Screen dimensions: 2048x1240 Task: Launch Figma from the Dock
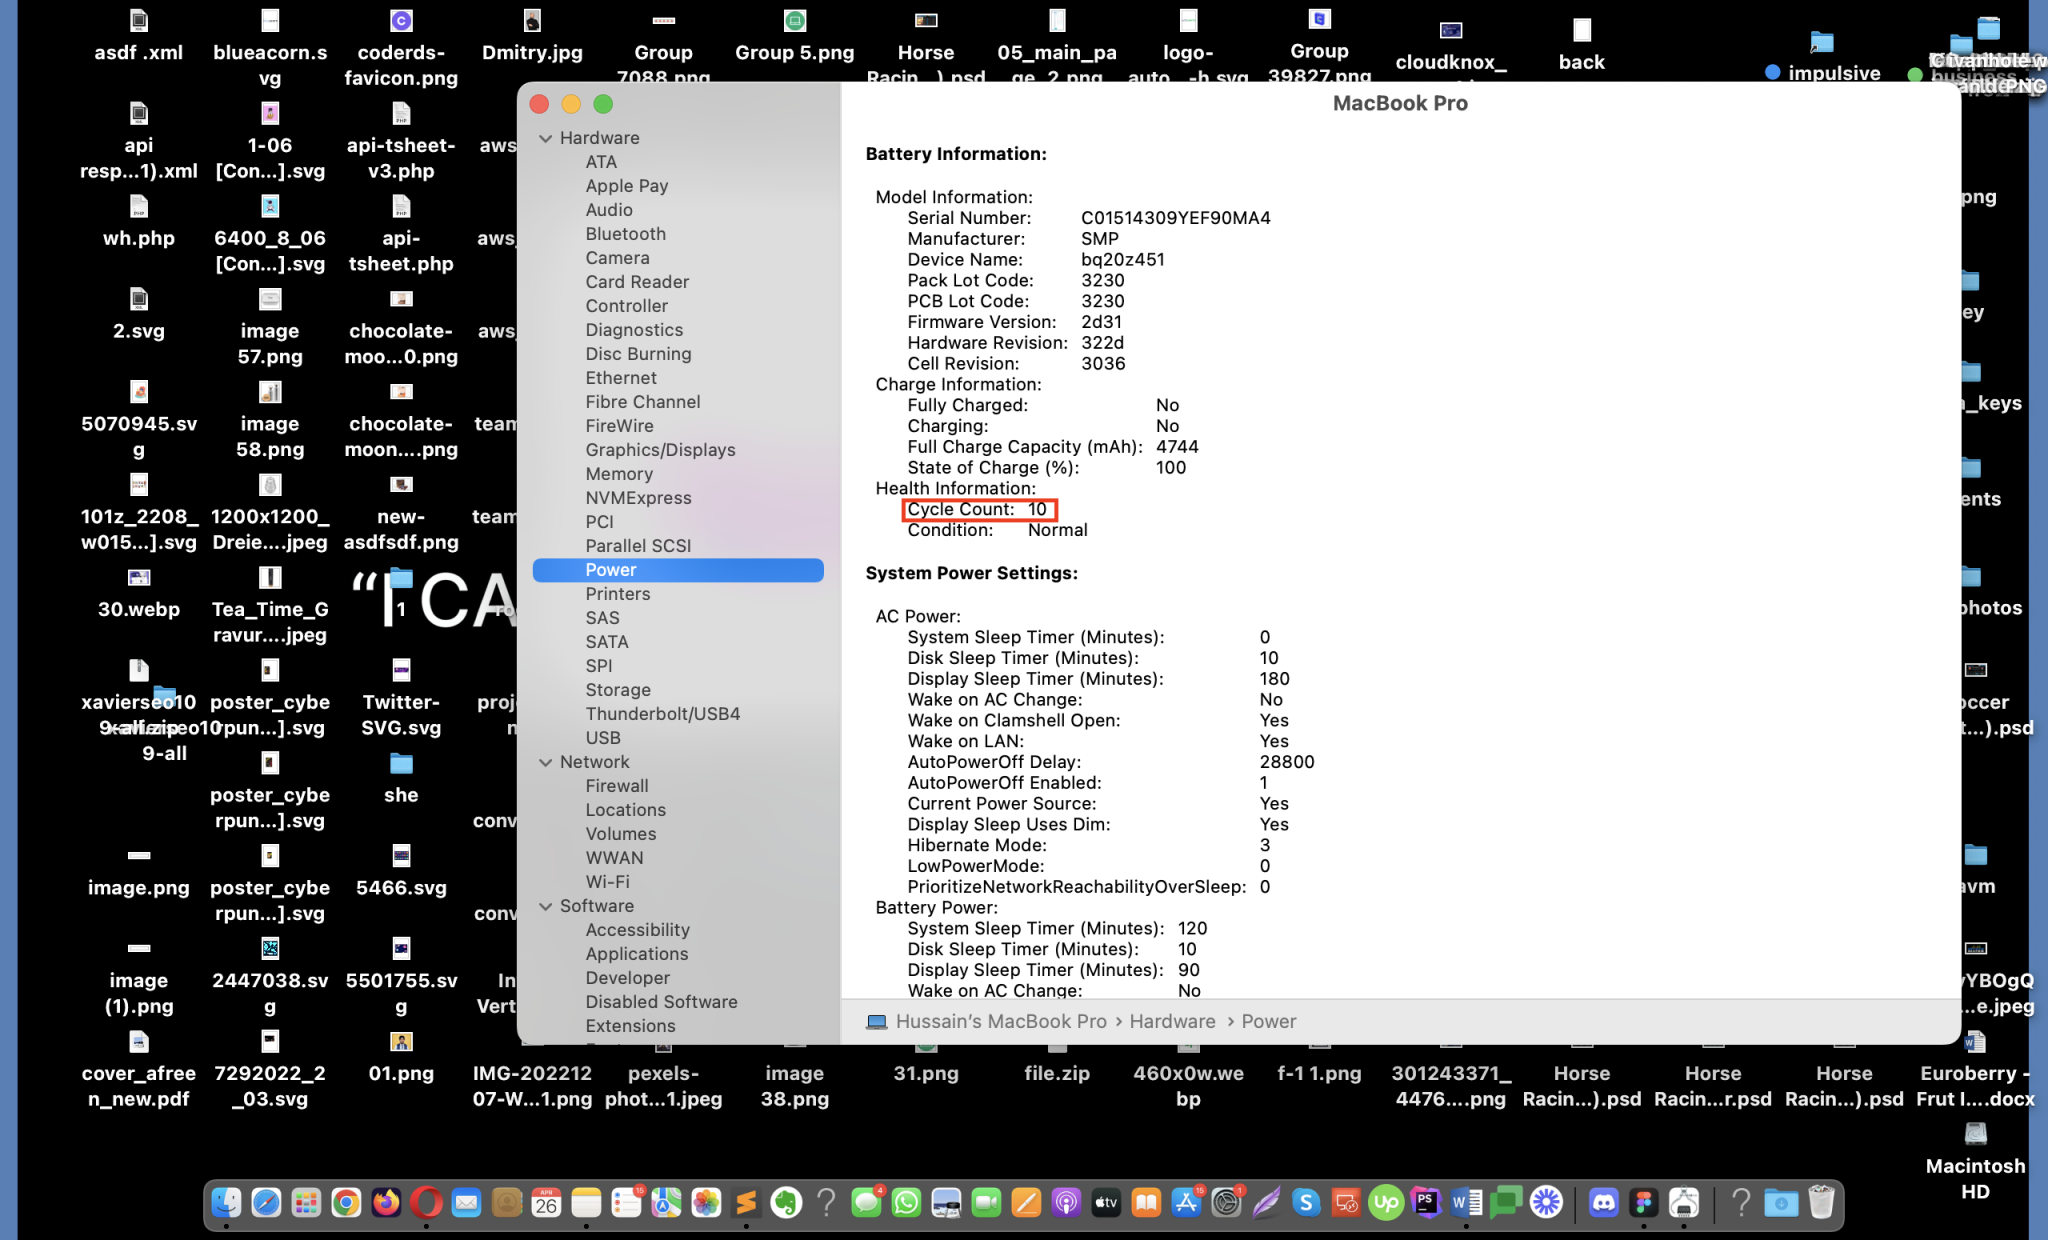click(1643, 1203)
